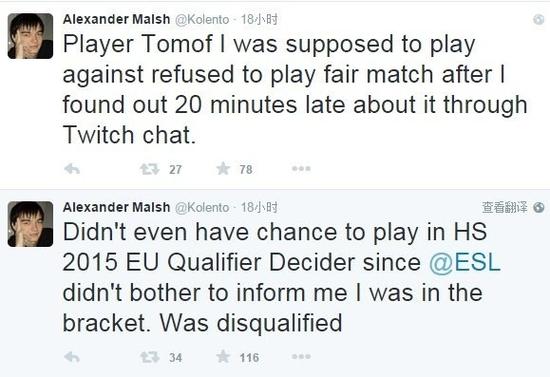Reply to the Player Tomof tweet

coord(72,169)
